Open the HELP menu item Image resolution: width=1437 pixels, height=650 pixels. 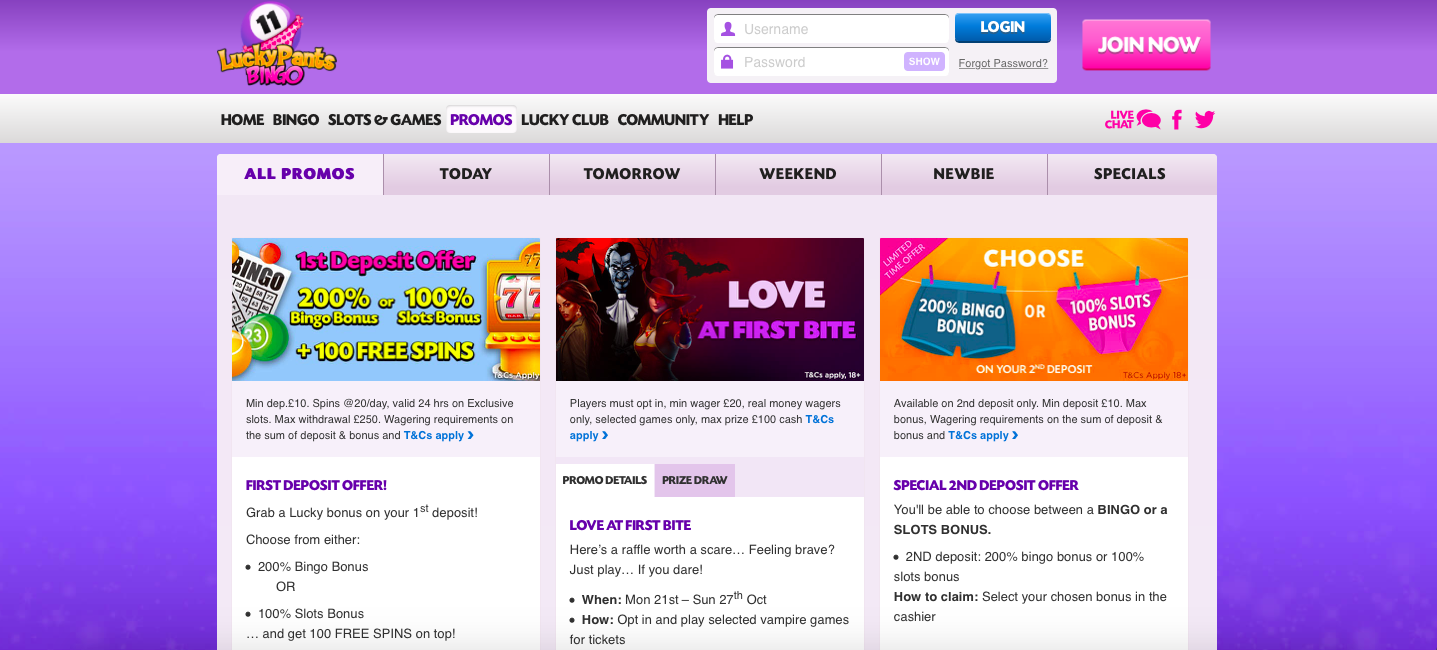735,120
